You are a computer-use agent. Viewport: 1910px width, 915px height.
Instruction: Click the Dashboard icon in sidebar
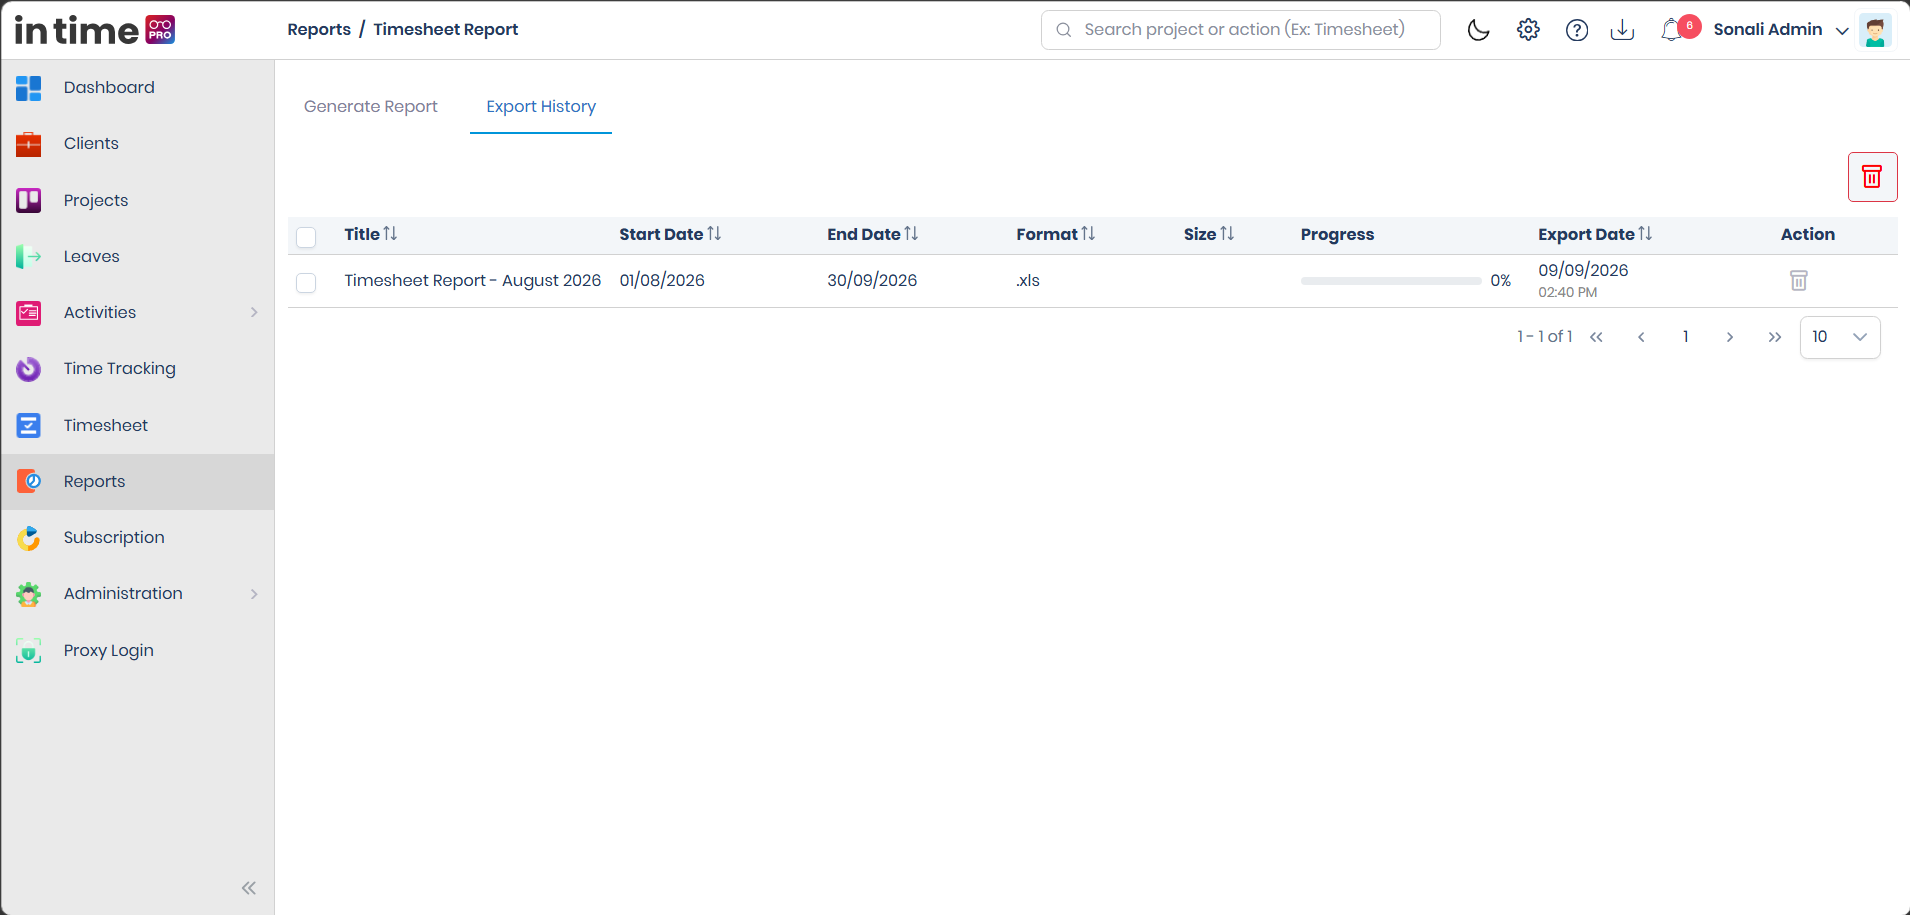[x=29, y=88]
